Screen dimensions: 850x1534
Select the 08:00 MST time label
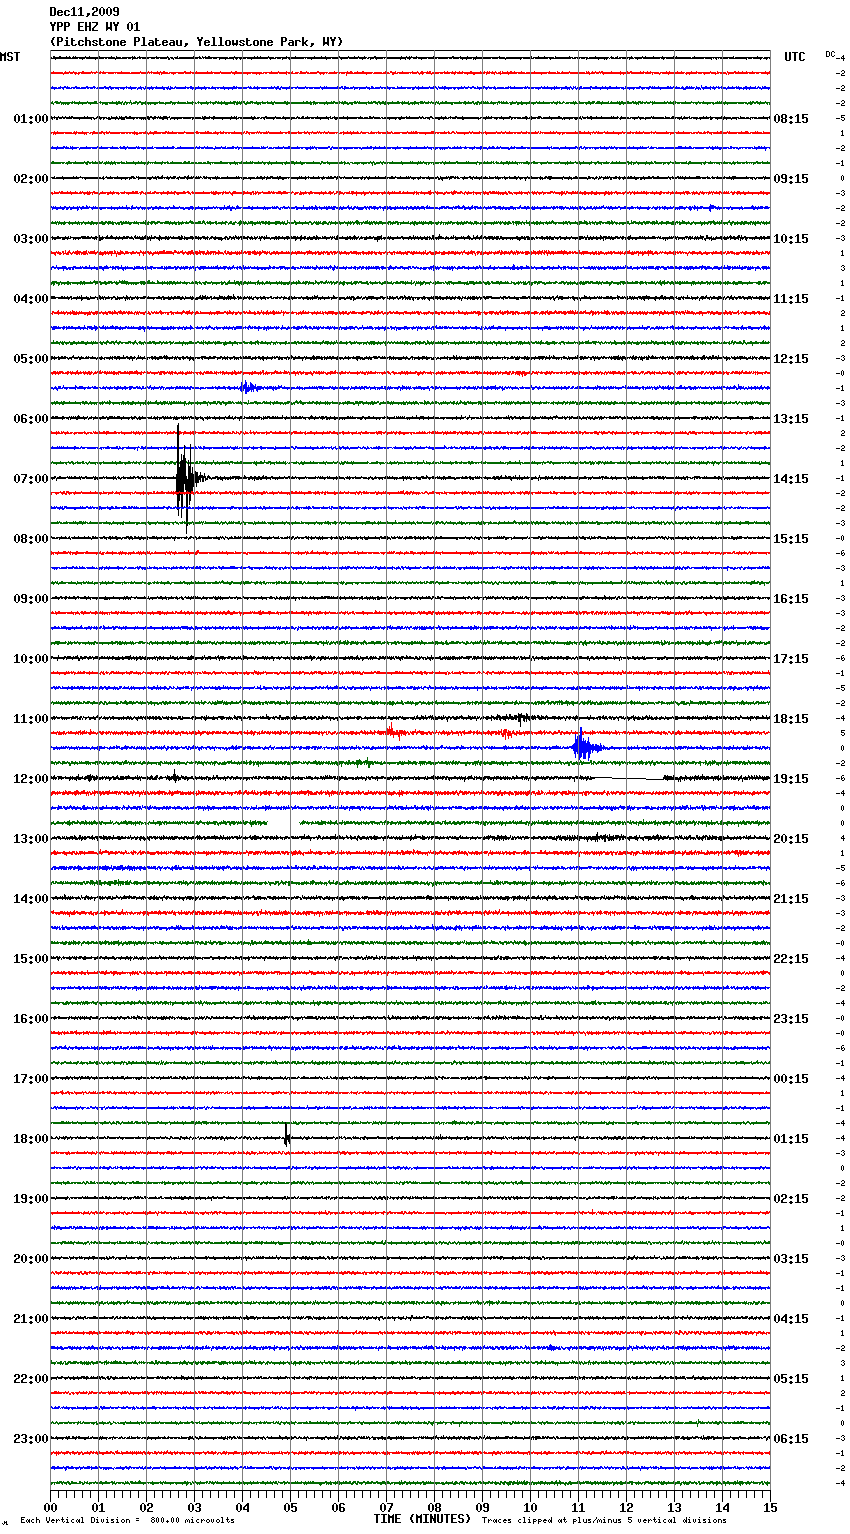click(x=30, y=539)
